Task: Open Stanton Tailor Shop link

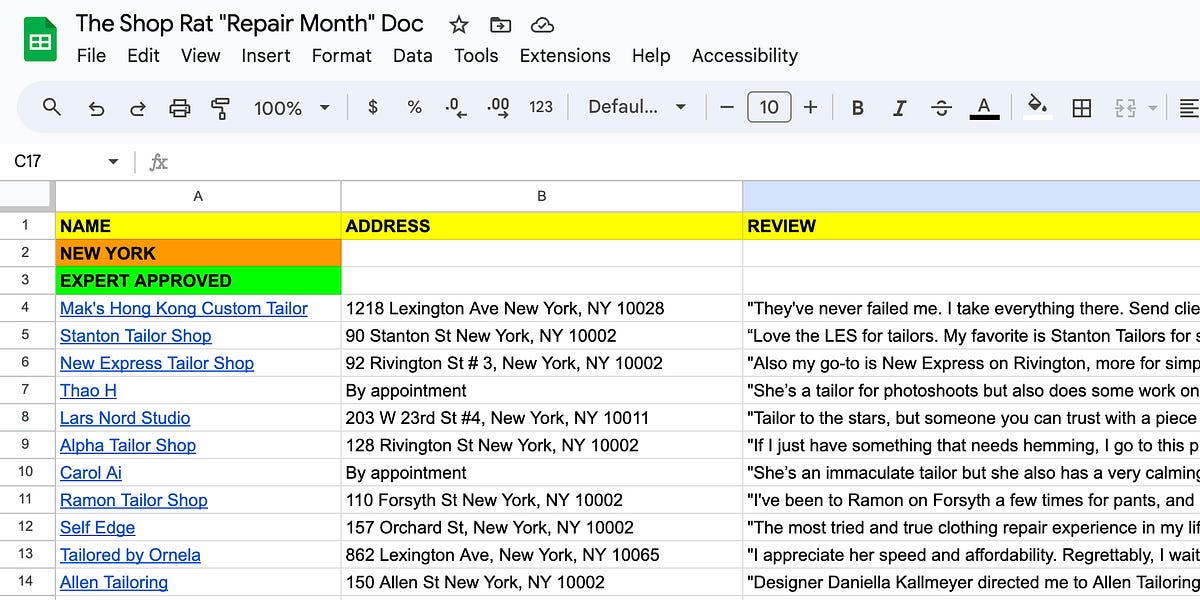Action: [136, 336]
